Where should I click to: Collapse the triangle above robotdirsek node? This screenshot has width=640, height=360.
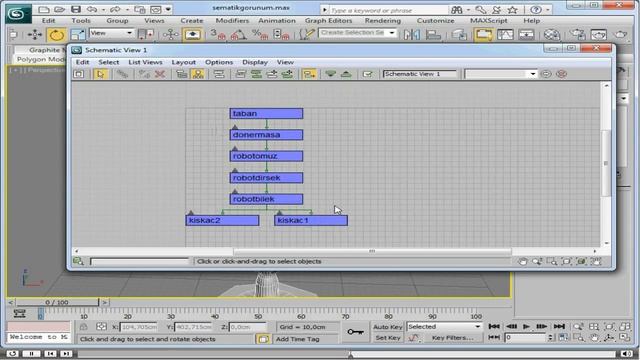(x=235, y=170)
